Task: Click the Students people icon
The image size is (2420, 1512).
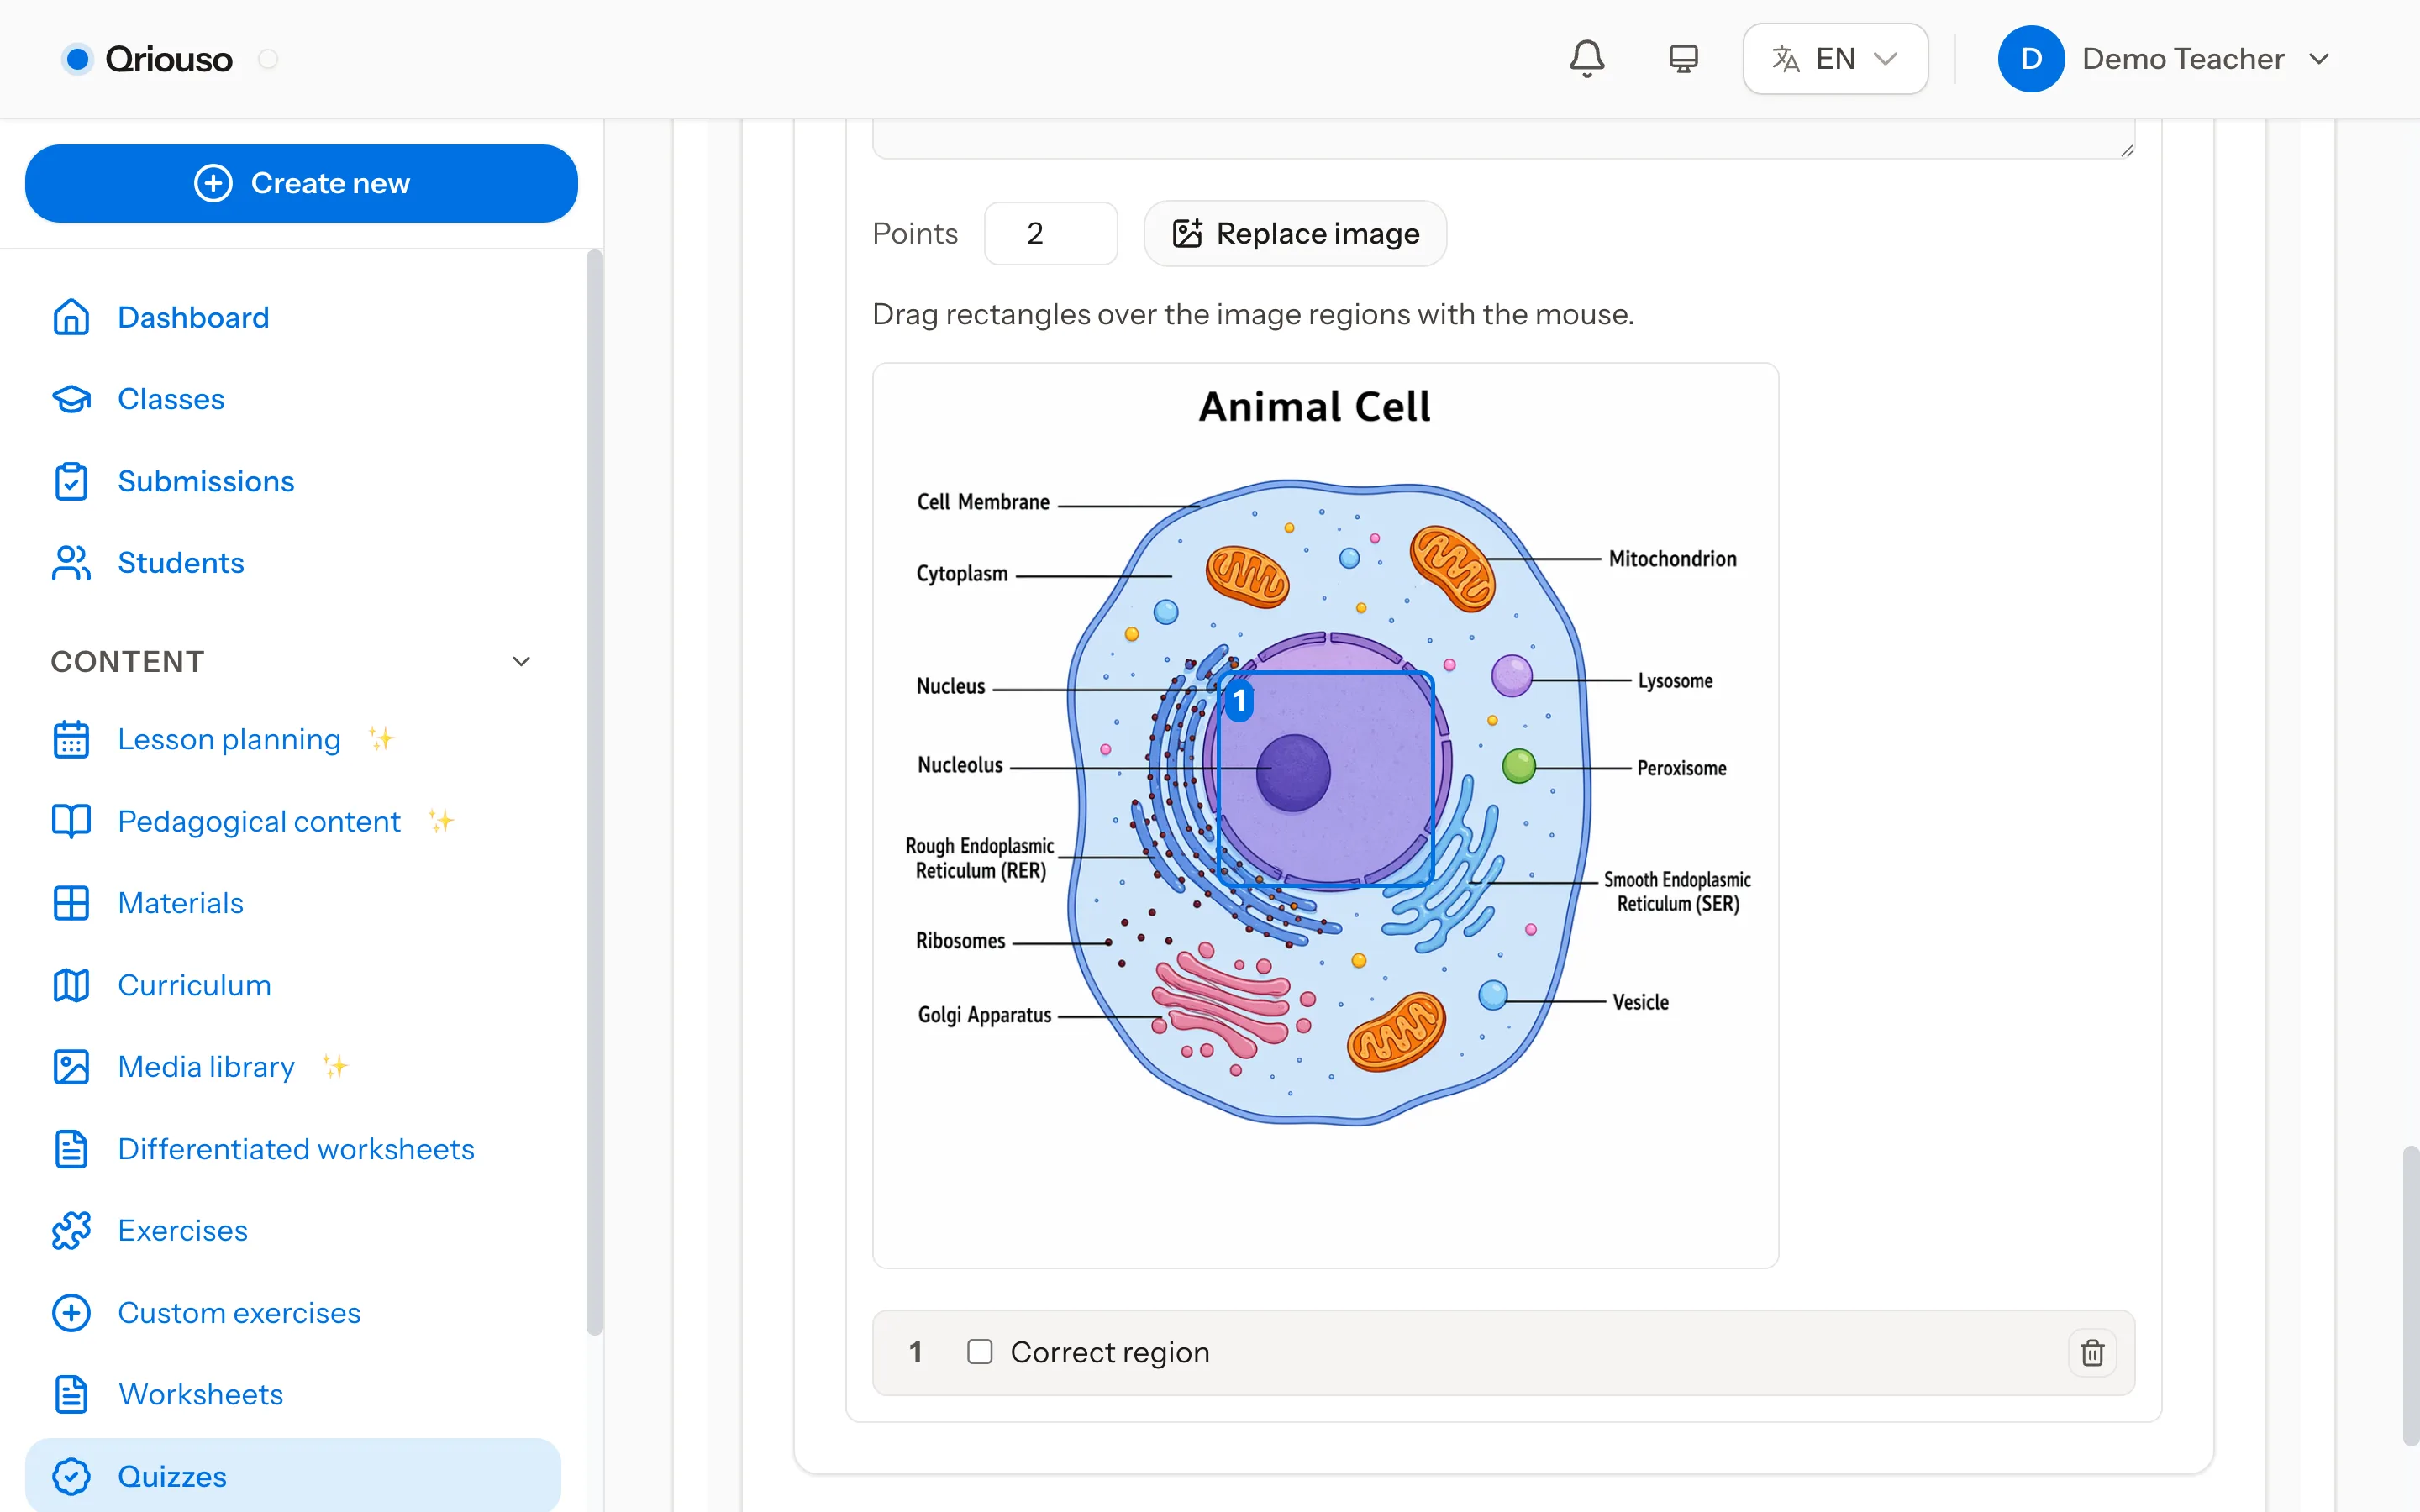Action: [71, 563]
